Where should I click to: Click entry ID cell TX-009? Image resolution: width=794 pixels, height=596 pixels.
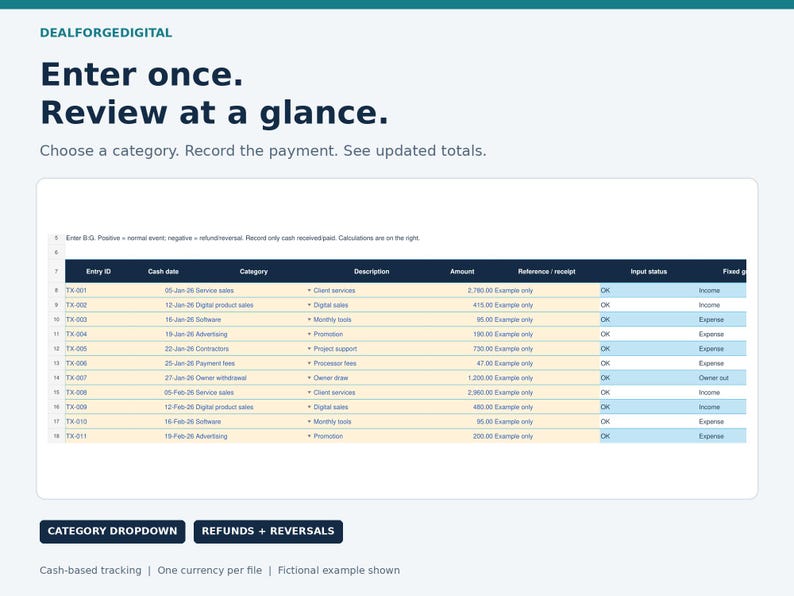tap(76, 407)
